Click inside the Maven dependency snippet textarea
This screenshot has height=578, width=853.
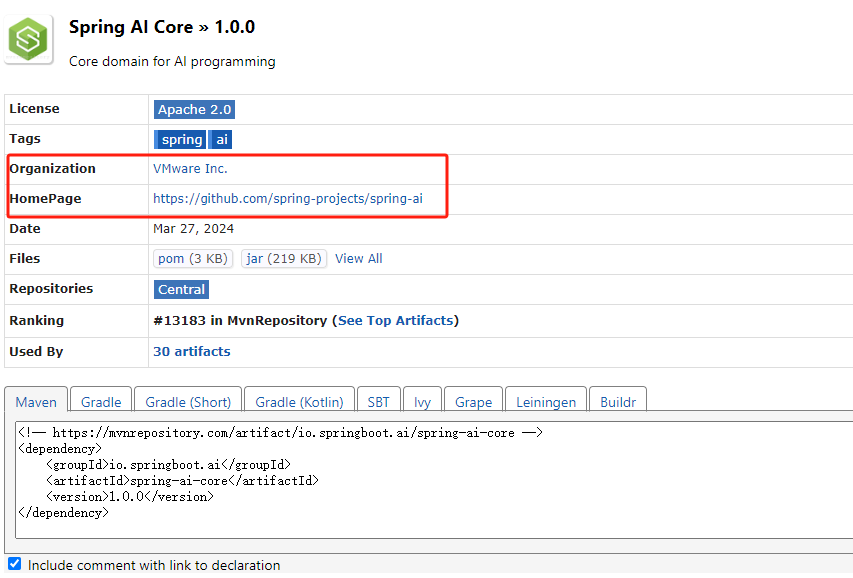(x=434, y=479)
